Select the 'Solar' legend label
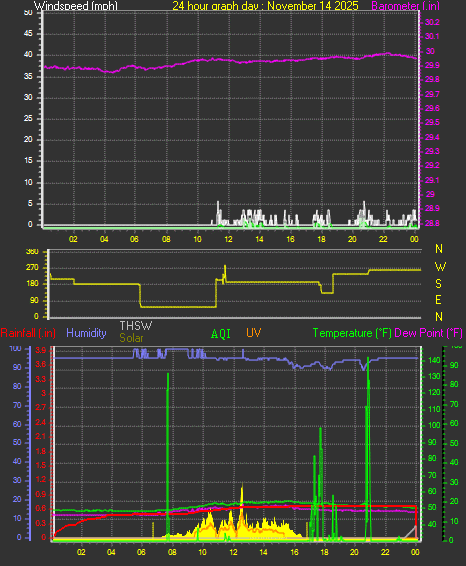466x566 pixels. click(131, 338)
